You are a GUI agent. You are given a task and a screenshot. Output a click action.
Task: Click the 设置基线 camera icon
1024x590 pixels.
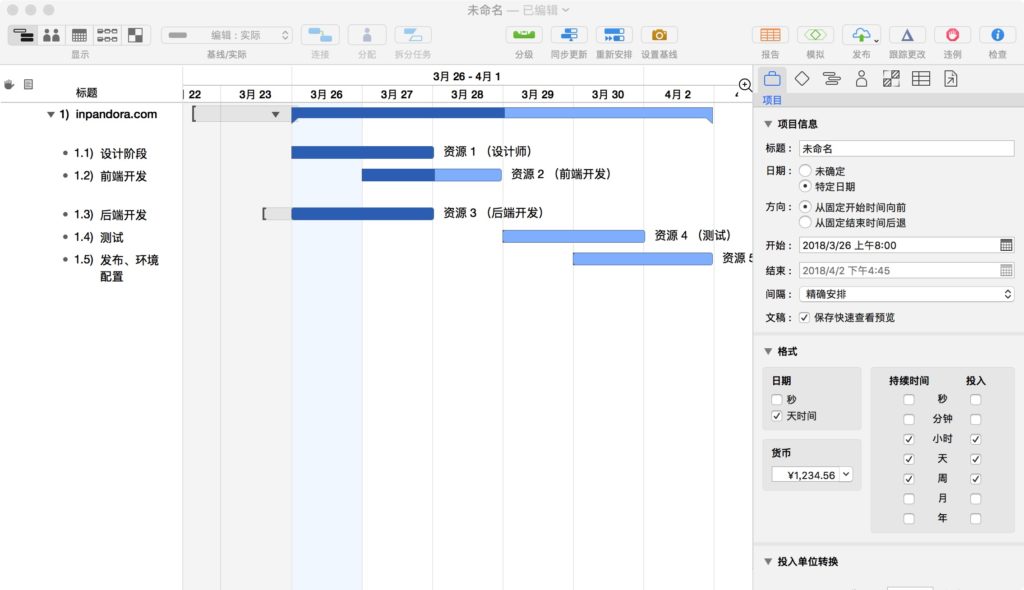tap(659, 35)
